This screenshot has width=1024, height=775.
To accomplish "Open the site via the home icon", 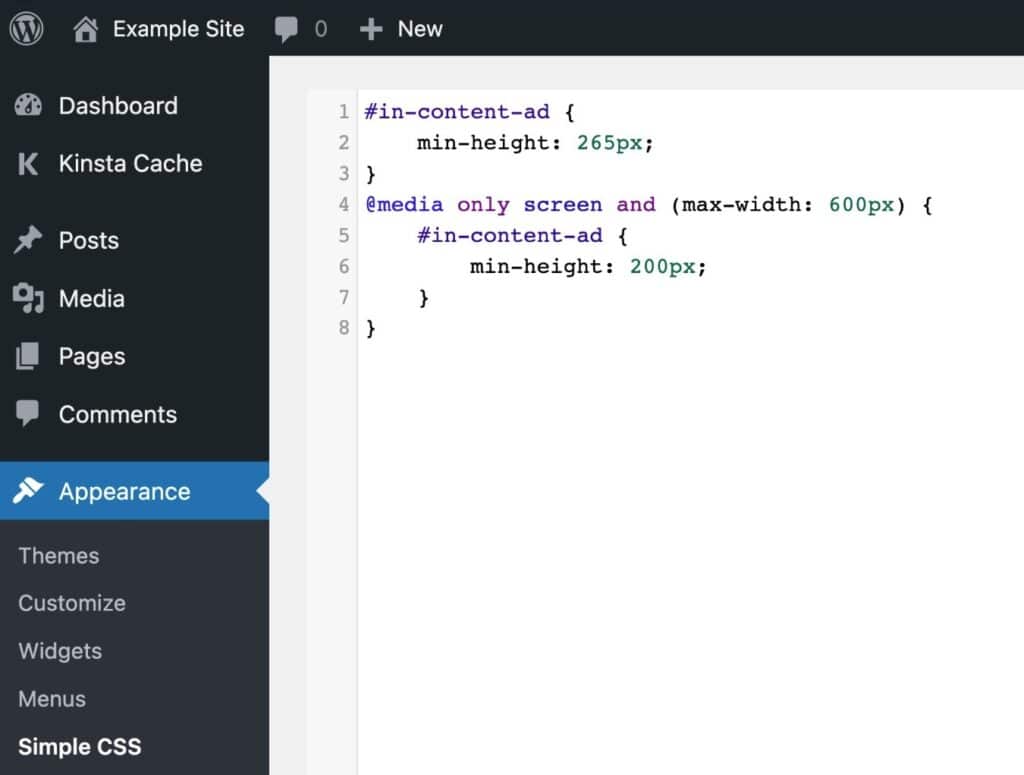I will pos(86,28).
